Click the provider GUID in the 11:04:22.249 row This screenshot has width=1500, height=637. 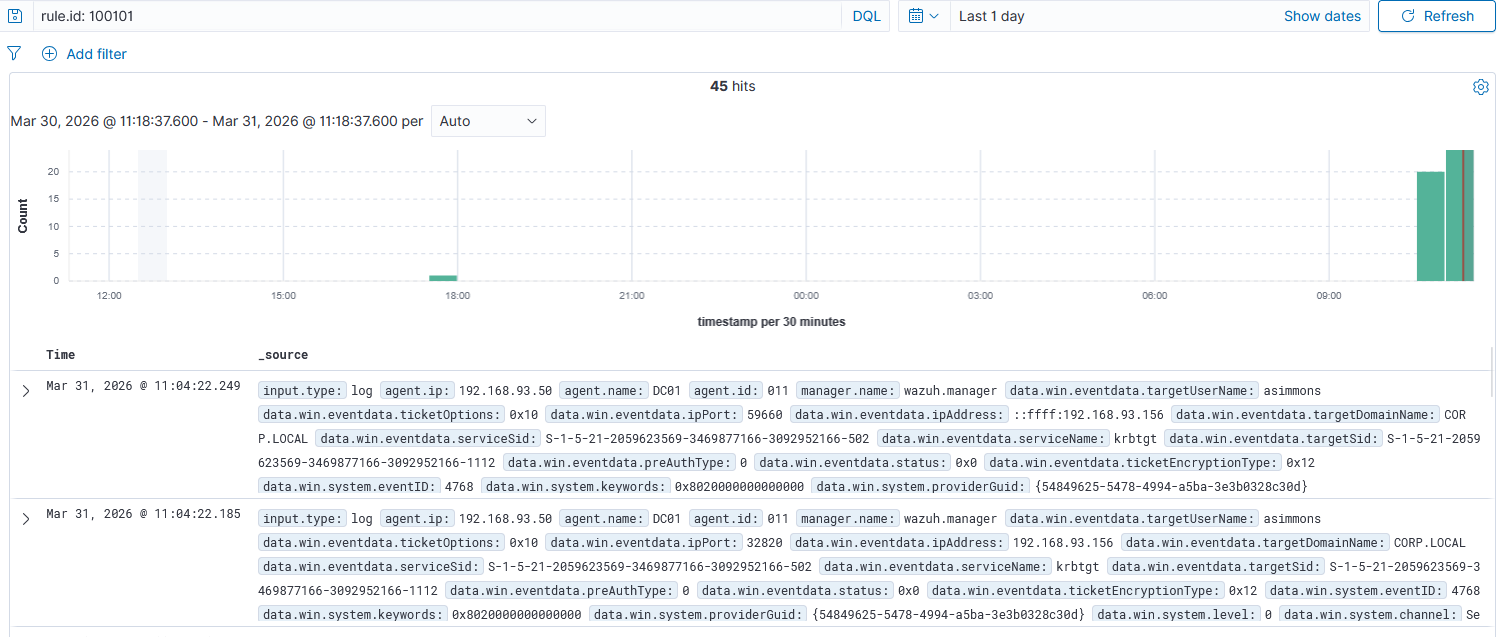1171,486
